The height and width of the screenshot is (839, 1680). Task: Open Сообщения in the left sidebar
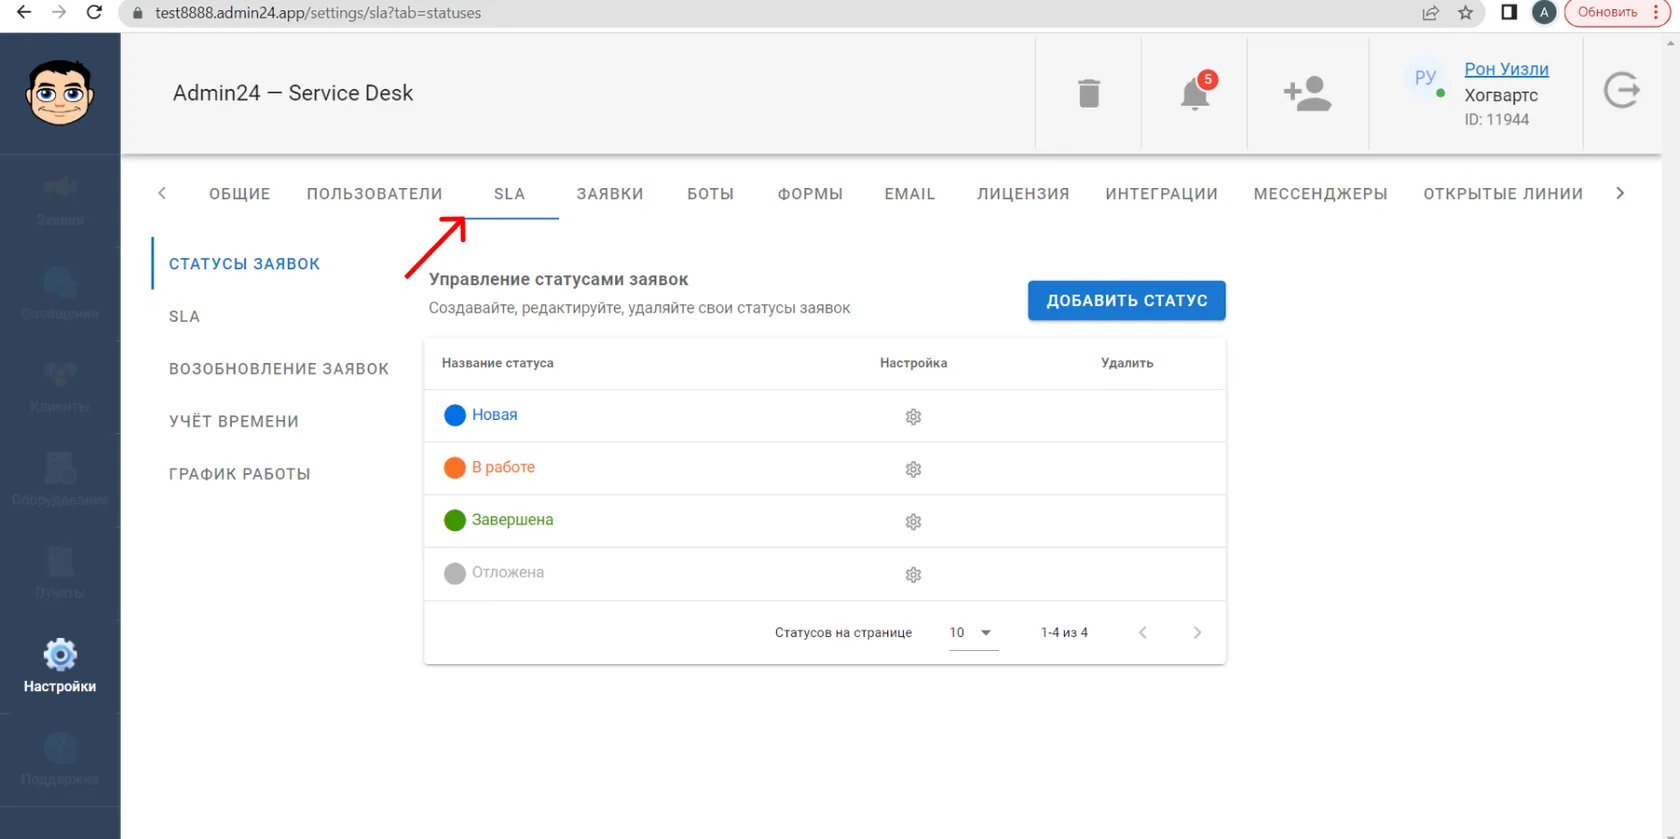(x=60, y=294)
